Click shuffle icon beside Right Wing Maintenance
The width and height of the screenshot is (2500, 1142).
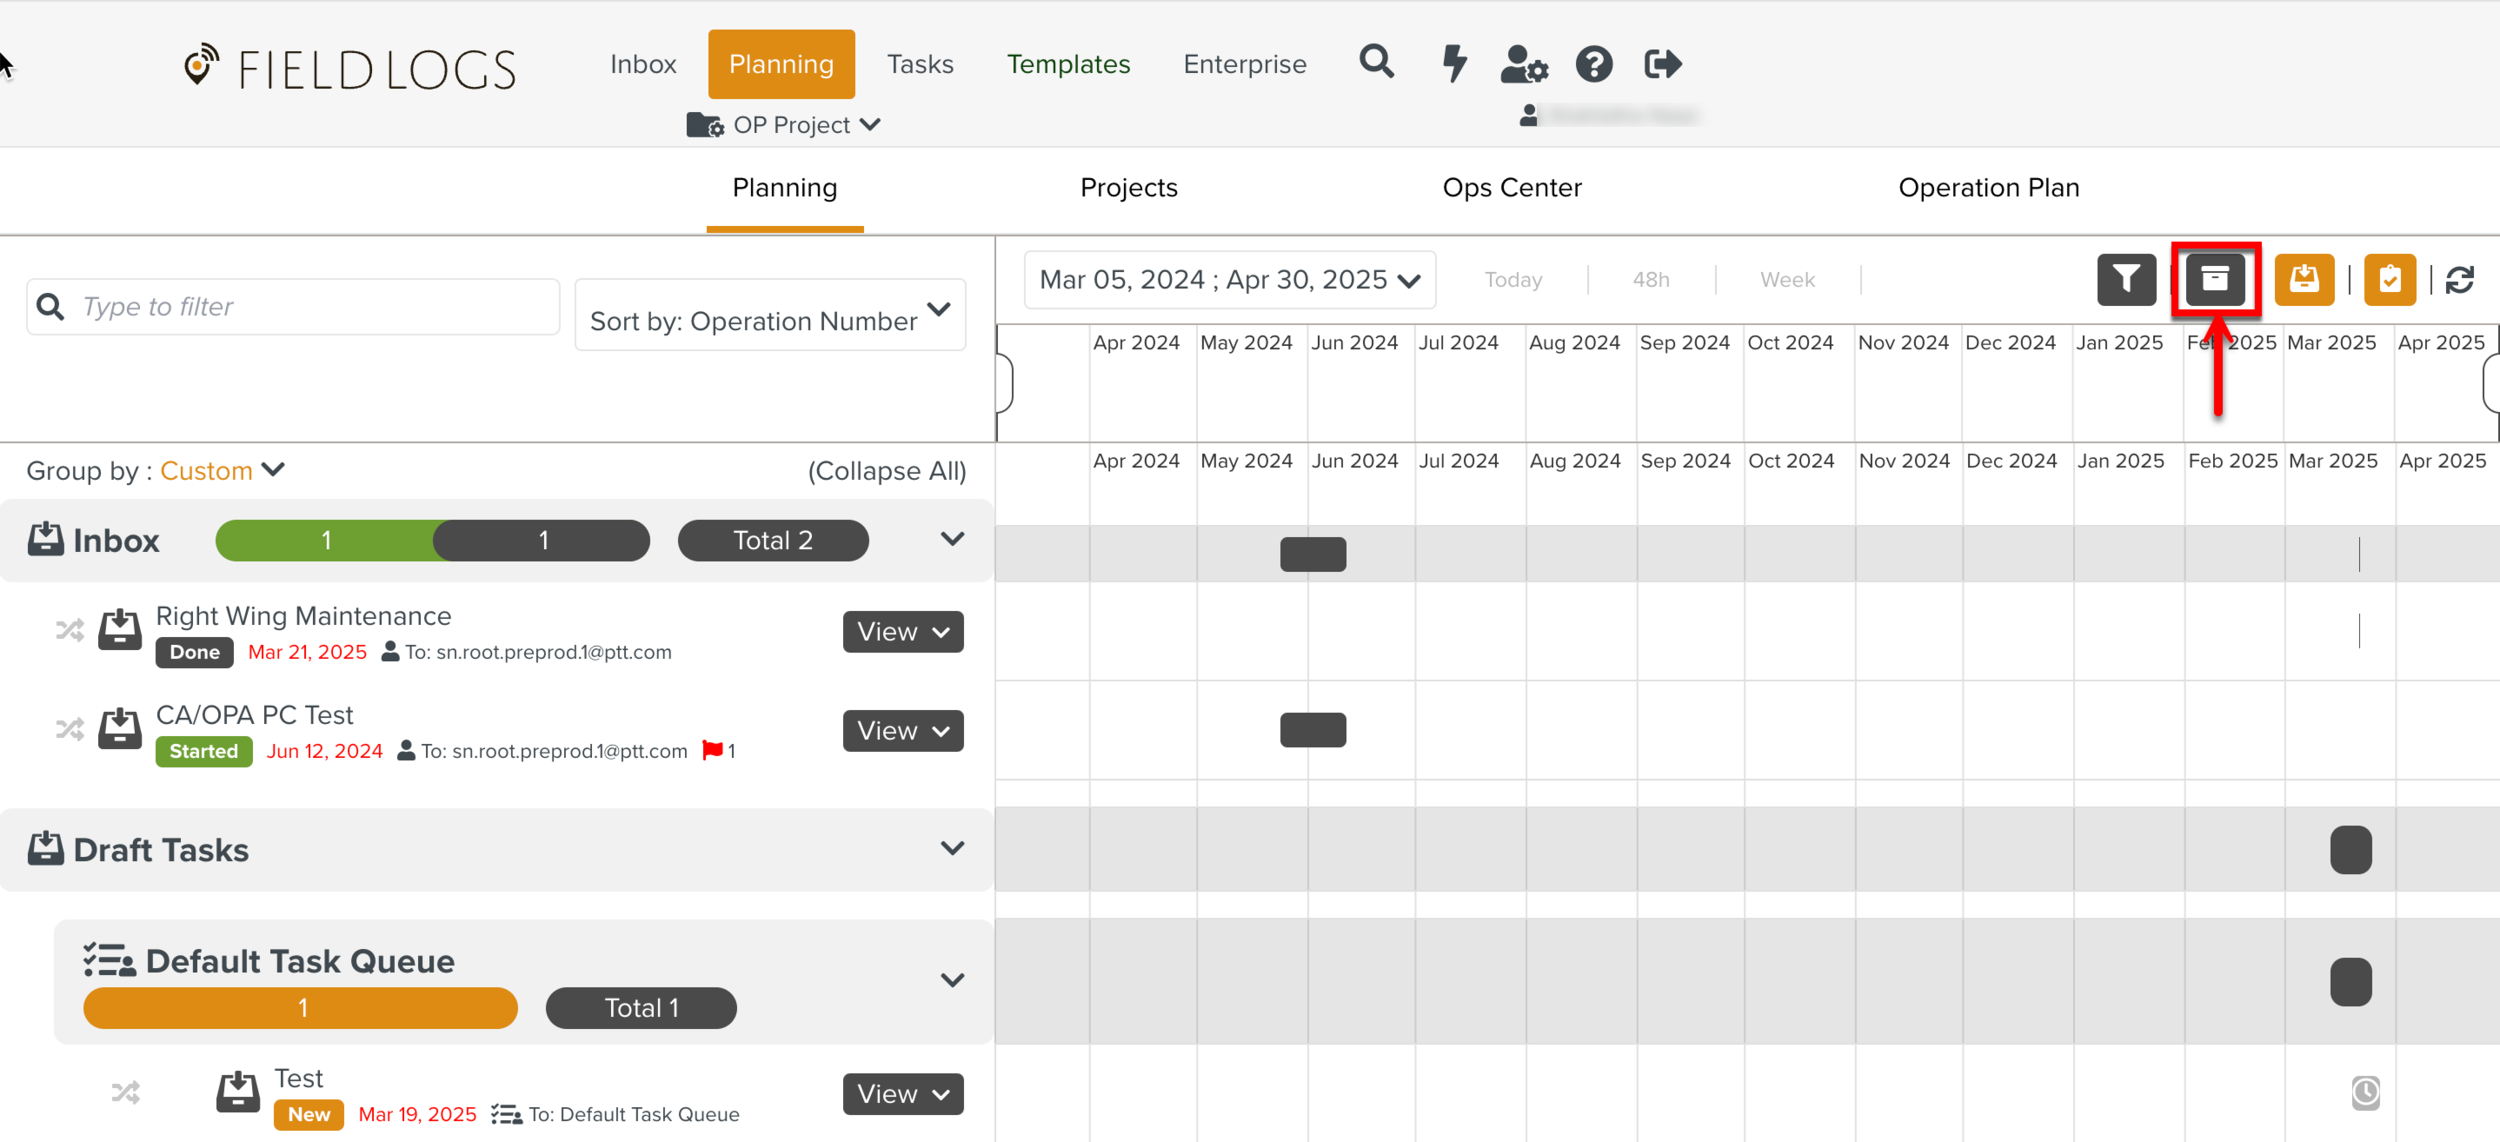pyautogui.click(x=70, y=630)
